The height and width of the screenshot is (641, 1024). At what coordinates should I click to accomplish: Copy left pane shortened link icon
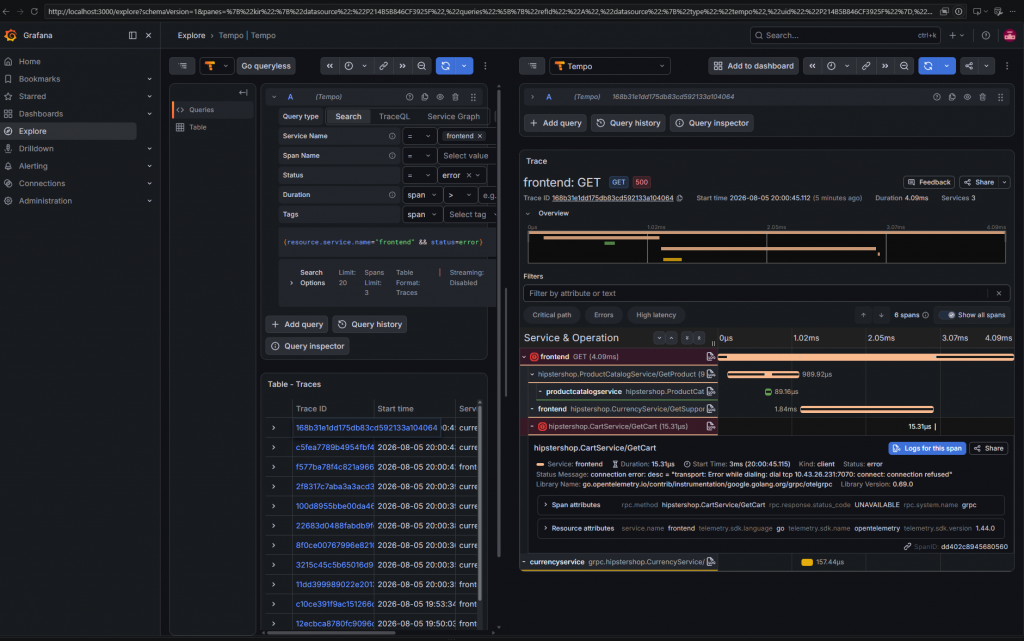(x=383, y=66)
